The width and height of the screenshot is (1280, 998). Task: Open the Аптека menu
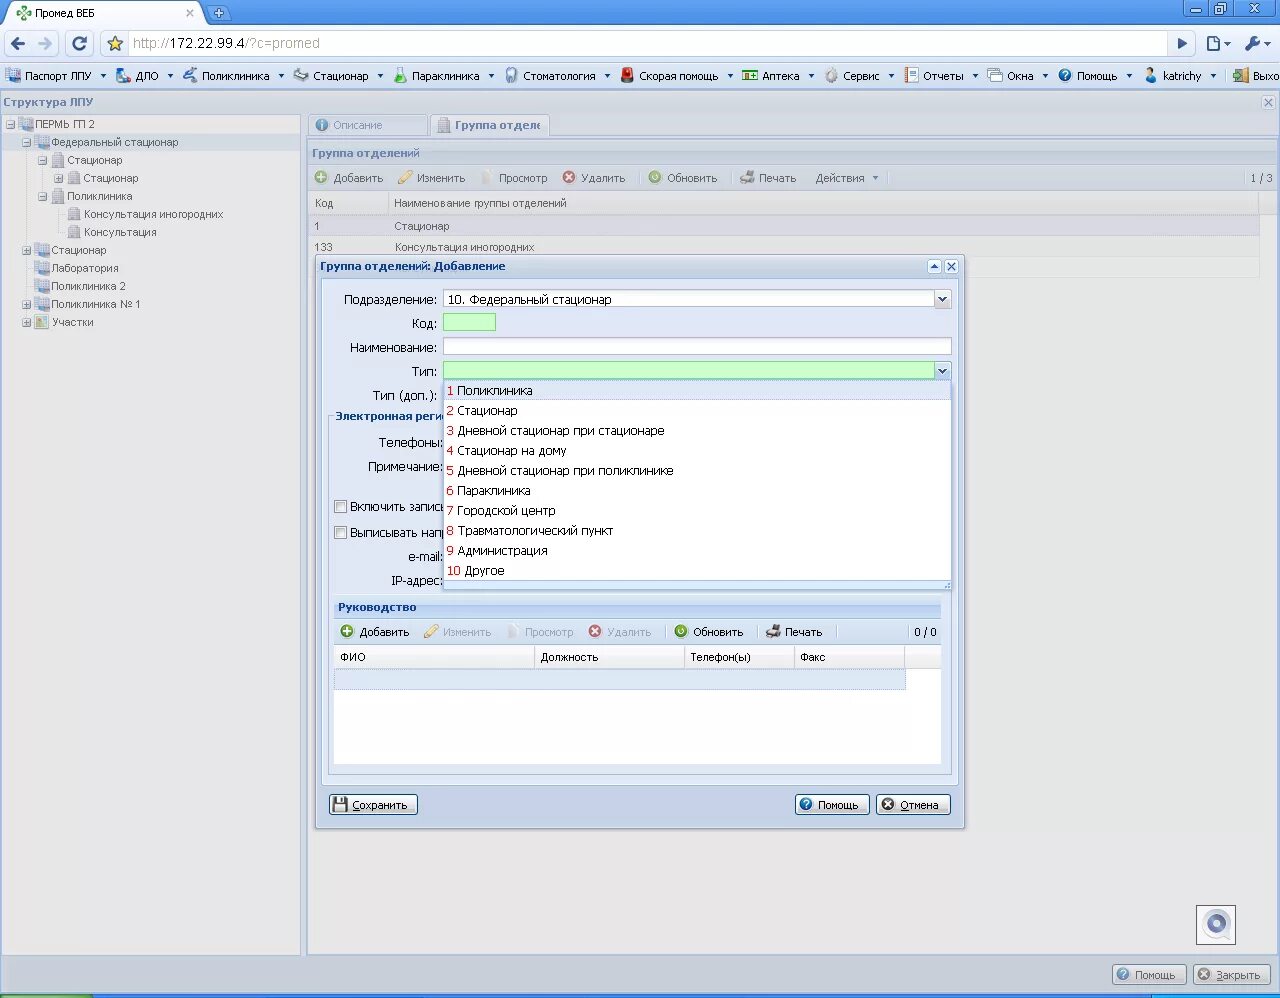778,76
